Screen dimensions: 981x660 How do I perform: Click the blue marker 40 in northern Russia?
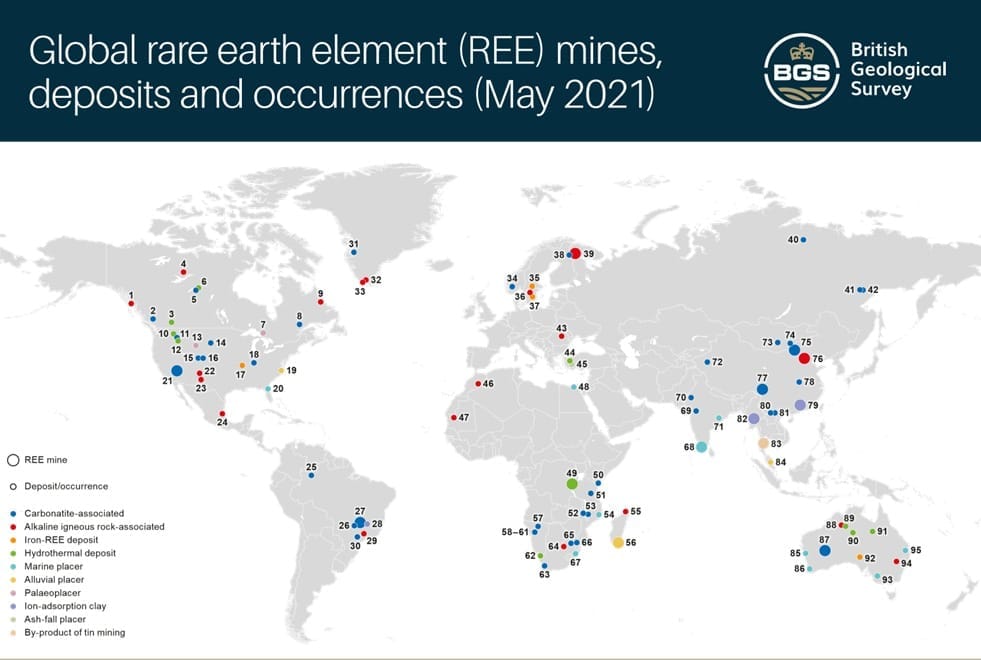(803, 239)
